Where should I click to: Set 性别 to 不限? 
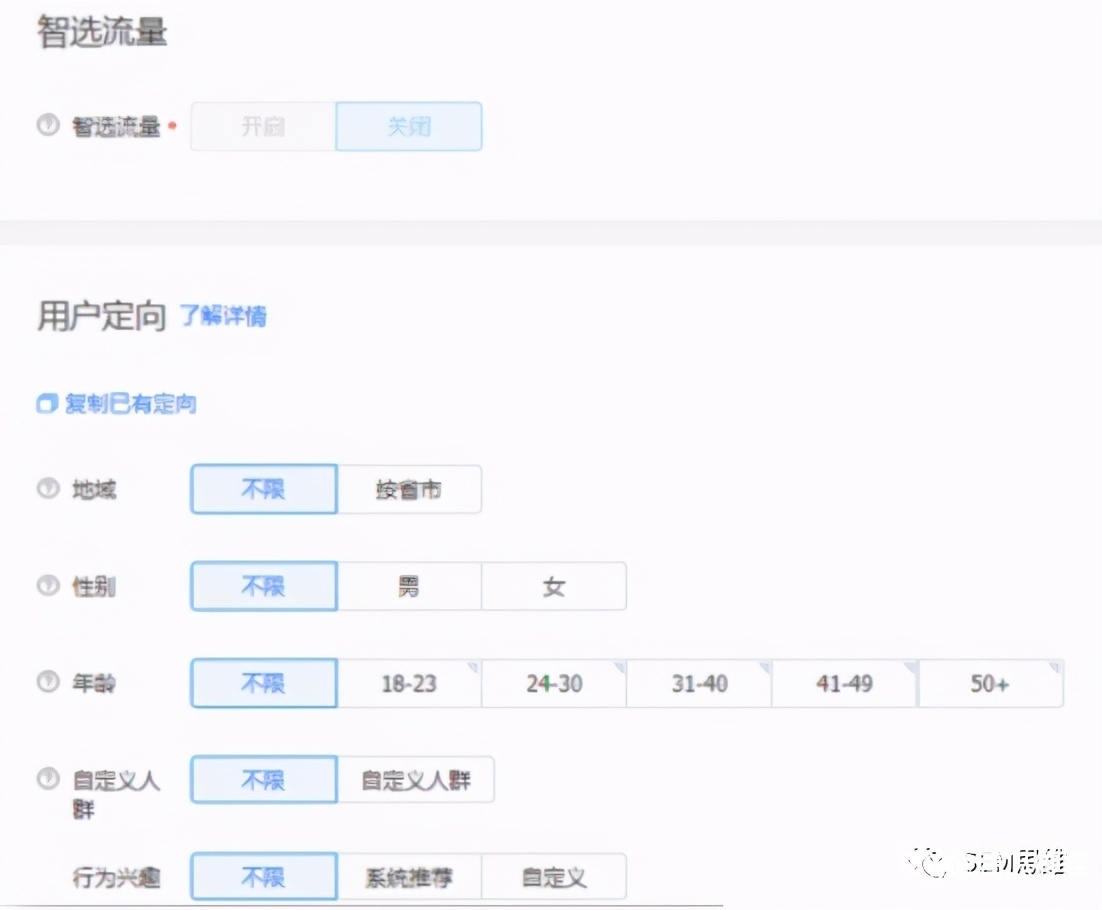tap(264, 586)
